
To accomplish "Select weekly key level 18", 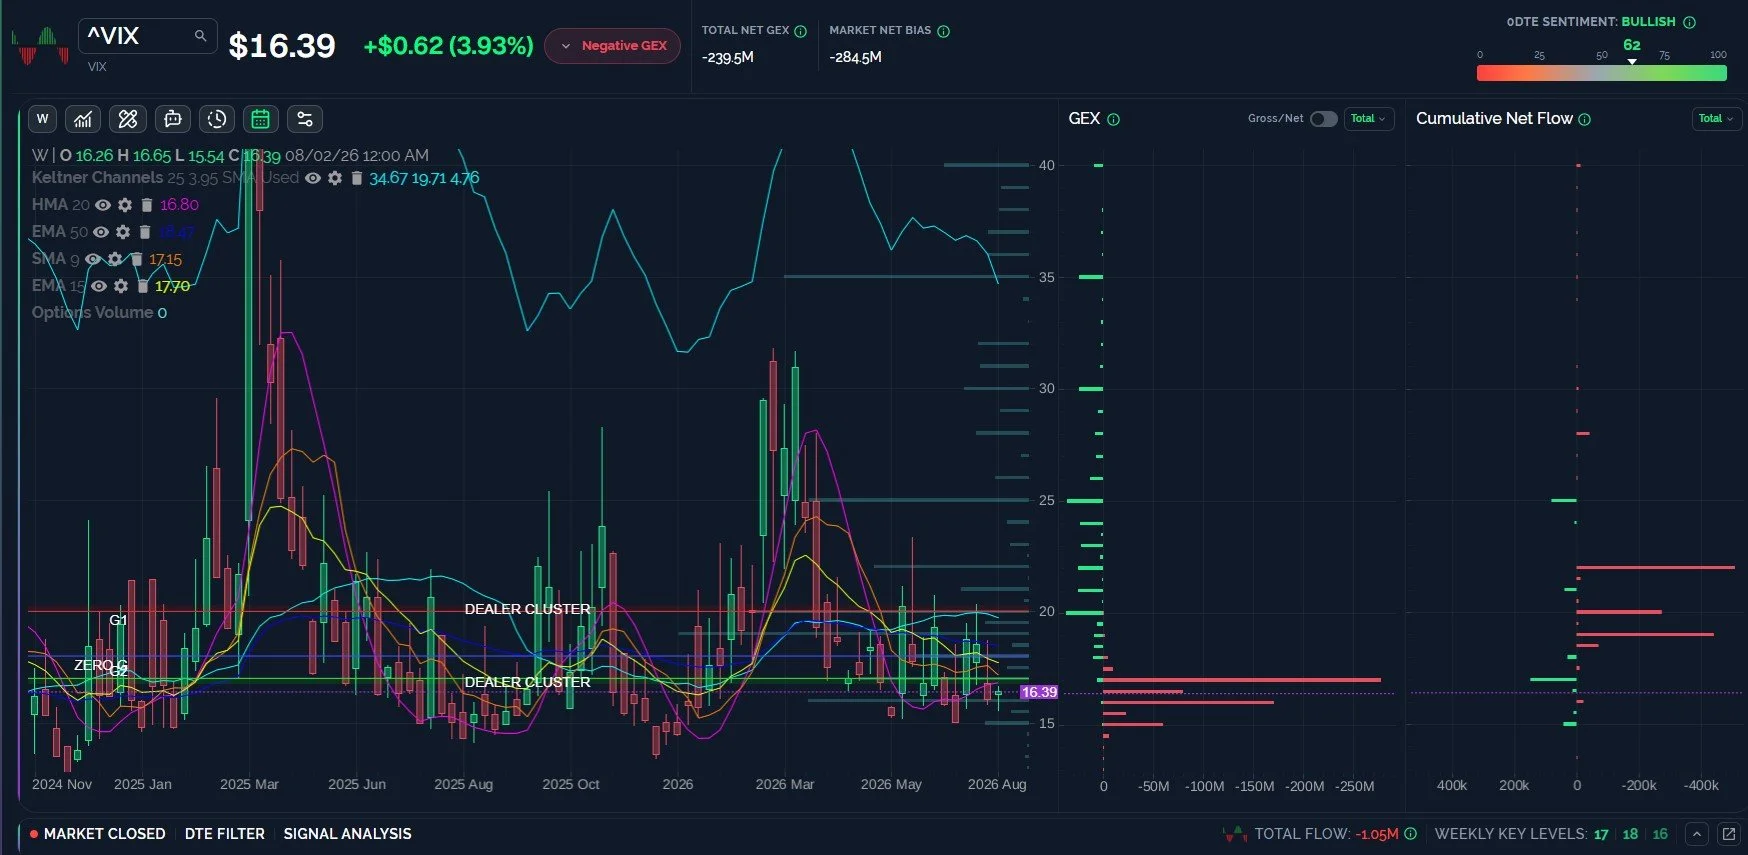I will point(1630,834).
